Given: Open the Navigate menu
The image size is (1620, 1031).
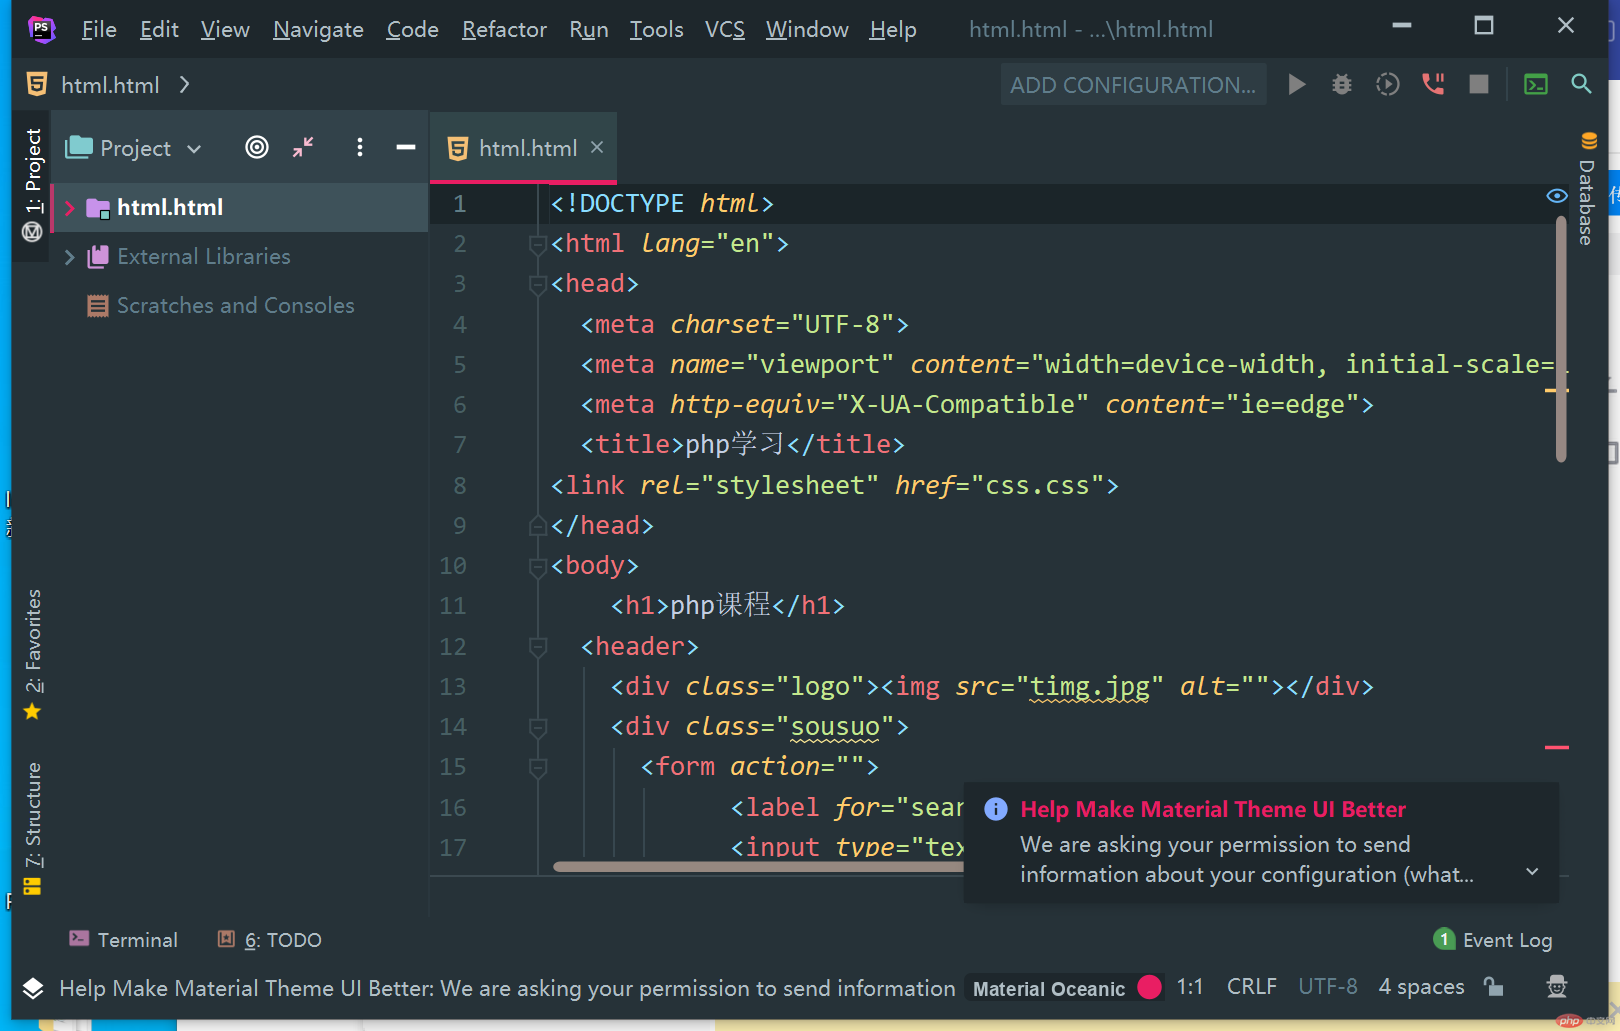Looking at the screenshot, I should coord(318,30).
